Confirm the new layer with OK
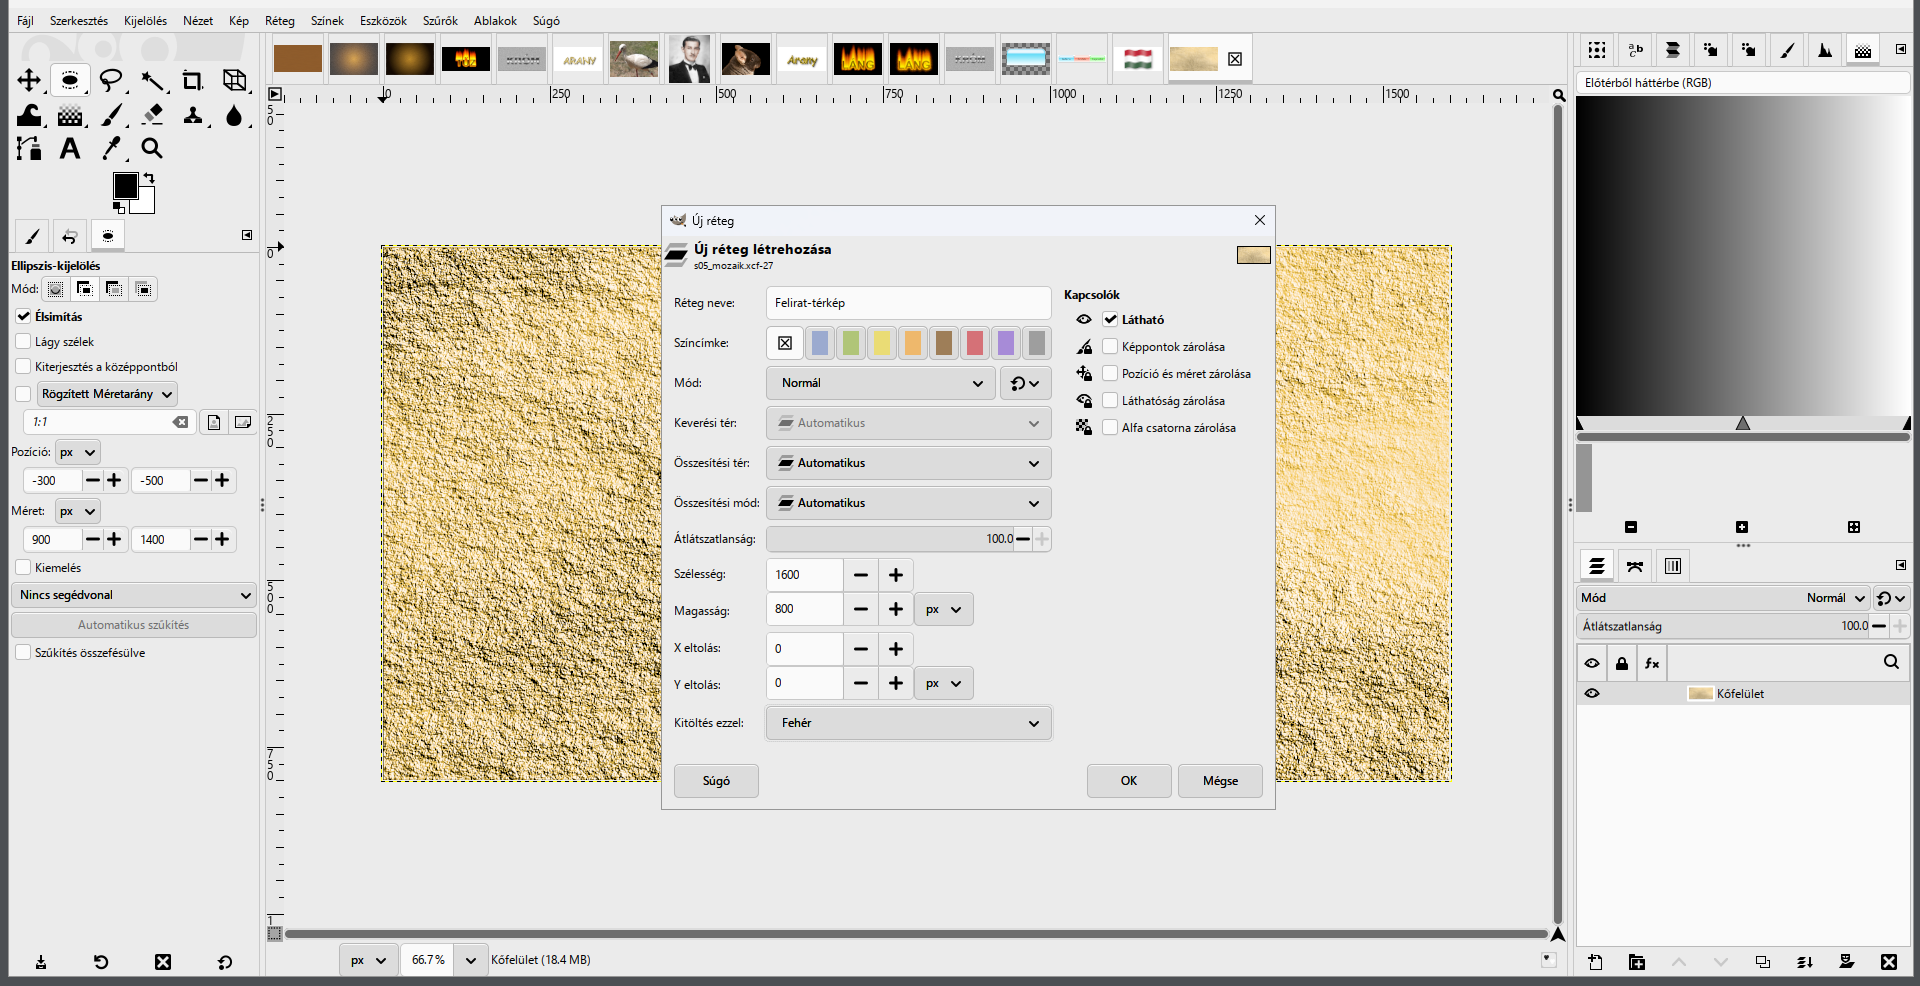This screenshot has height=986, width=1920. (x=1129, y=781)
